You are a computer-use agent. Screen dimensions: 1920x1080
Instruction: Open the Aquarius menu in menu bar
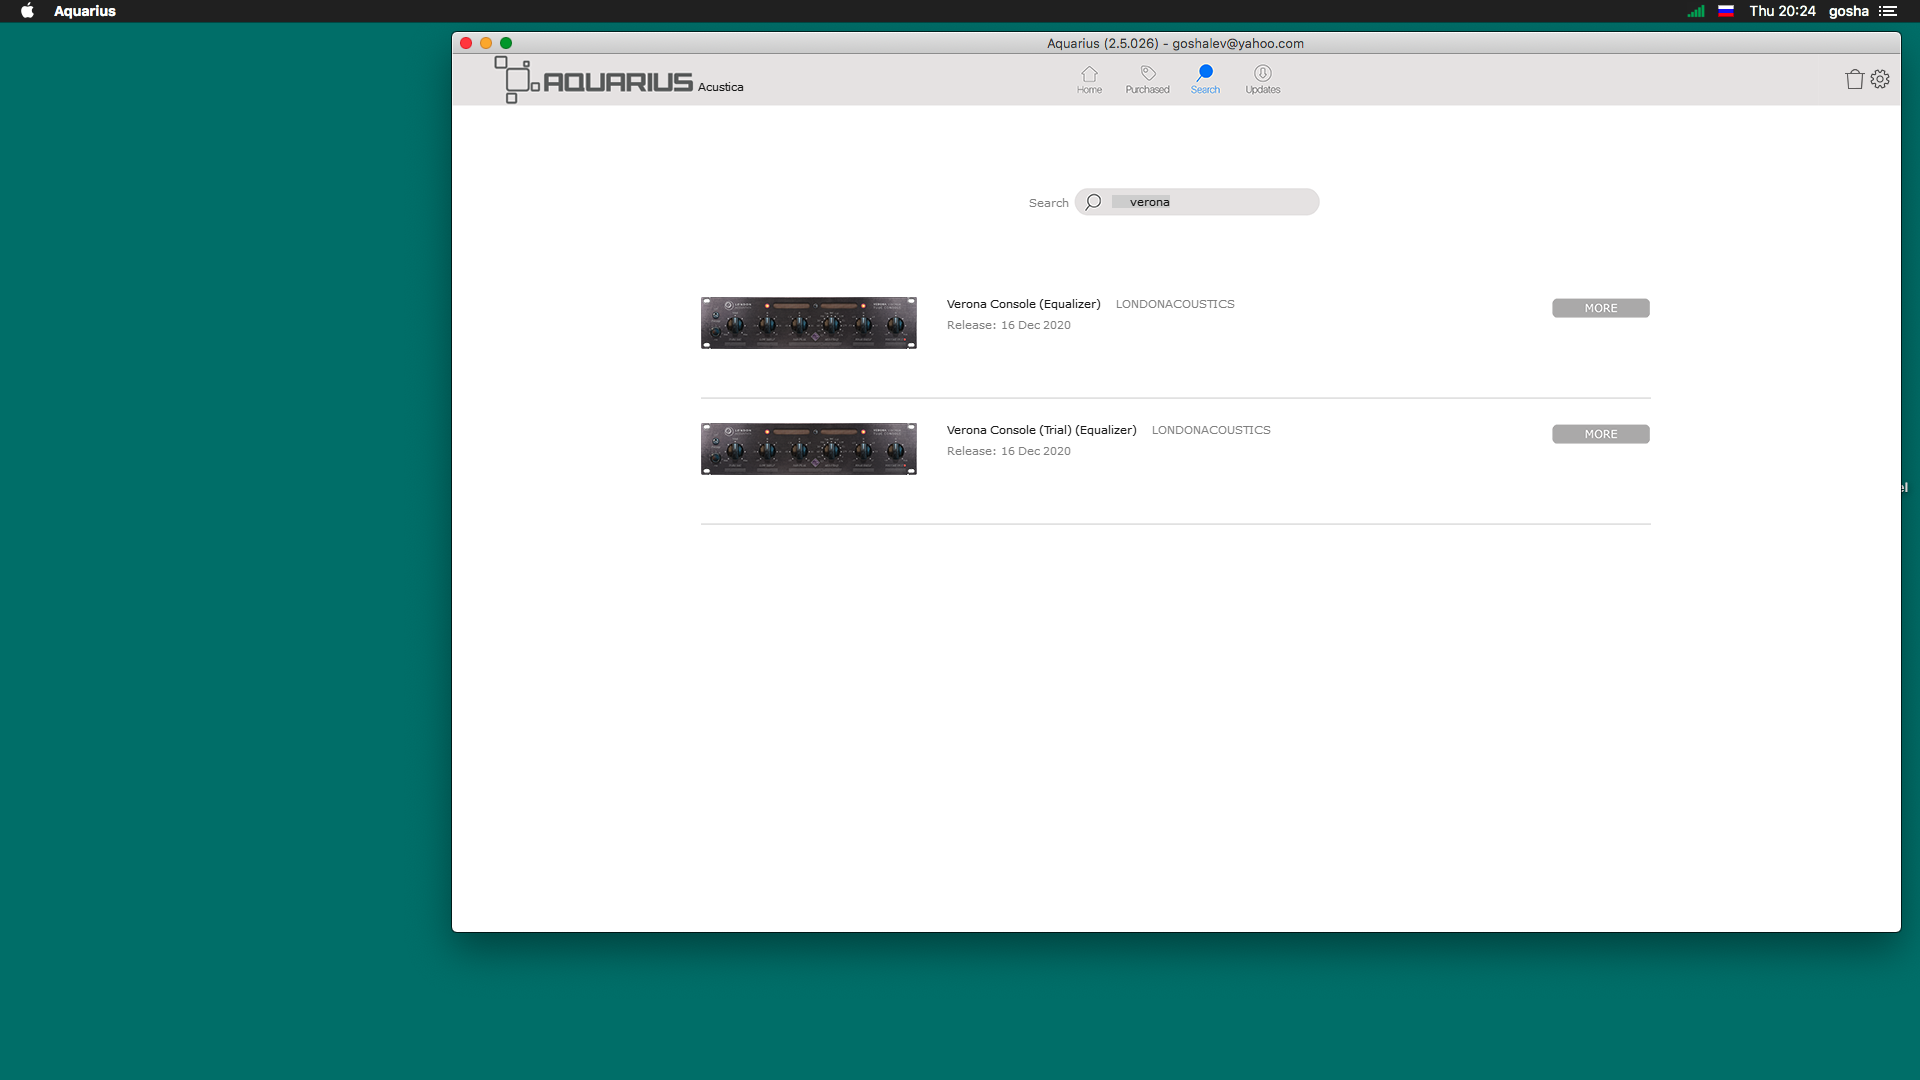pos(85,11)
